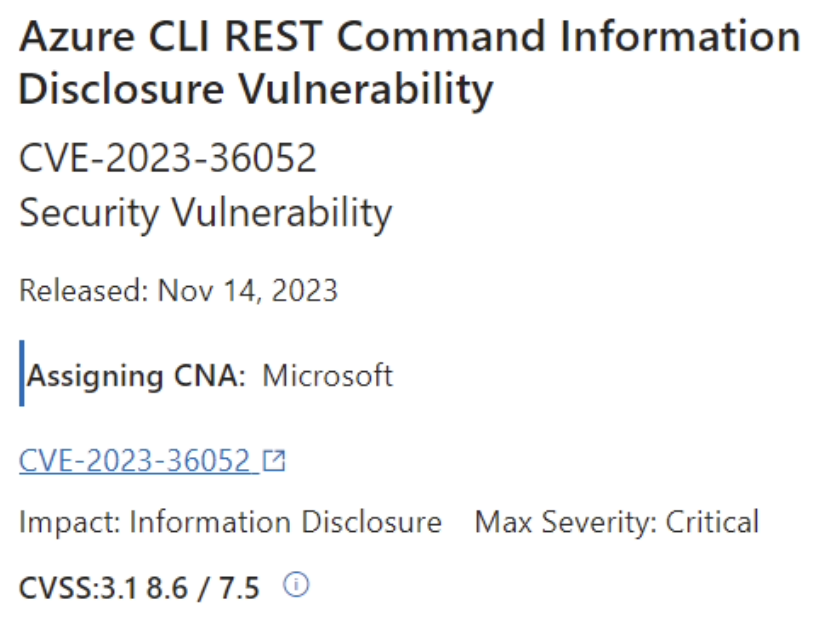Image resolution: width=830 pixels, height=626 pixels.
Task: Open the CVE-2023-36052 hyperlink
Action: pyautogui.click(x=134, y=460)
